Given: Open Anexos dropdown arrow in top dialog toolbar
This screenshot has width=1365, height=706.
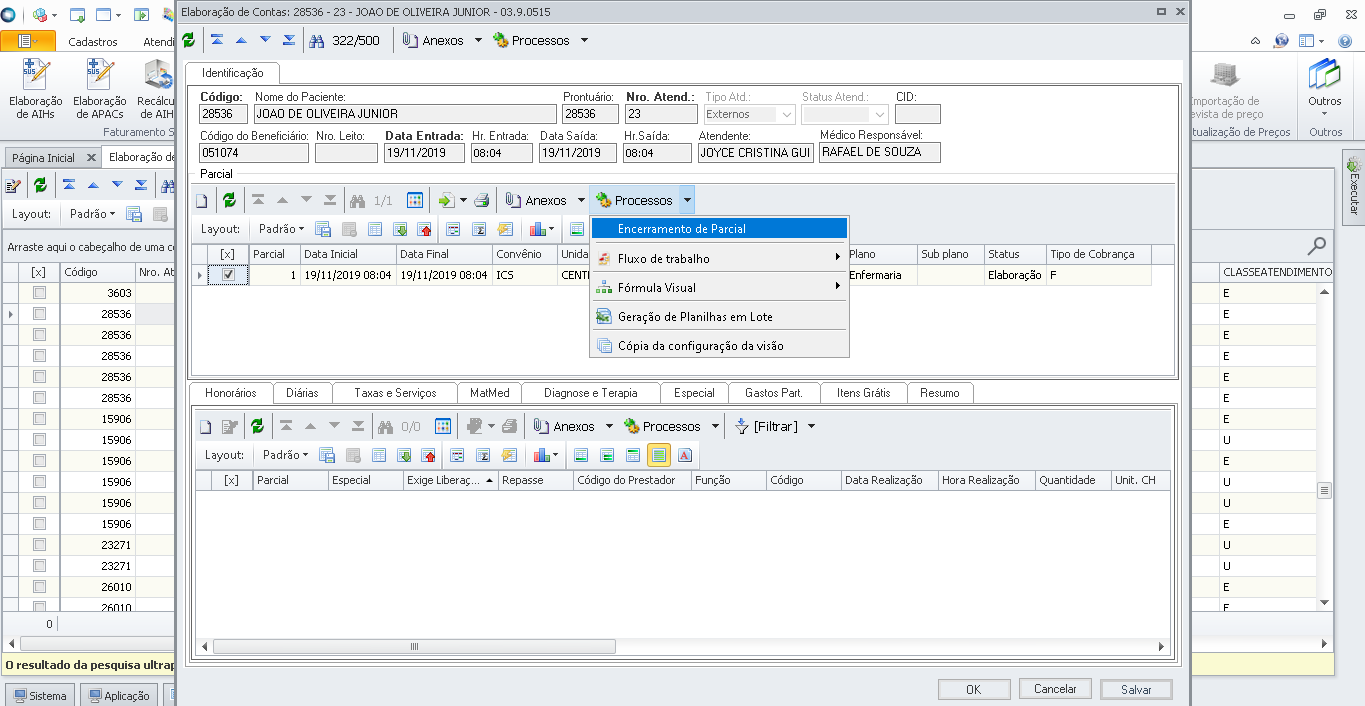Looking at the screenshot, I should (478, 41).
